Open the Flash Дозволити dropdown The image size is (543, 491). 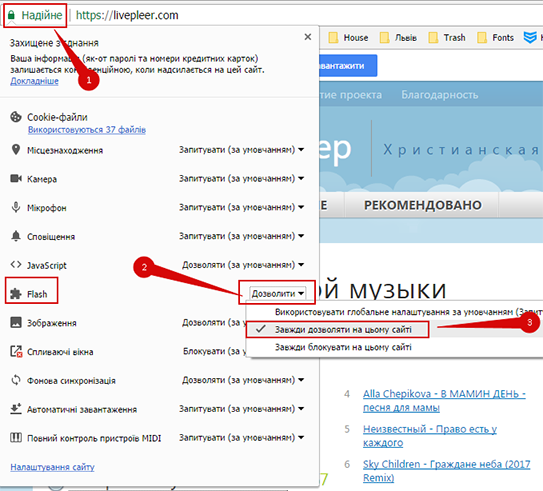click(278, 294)
